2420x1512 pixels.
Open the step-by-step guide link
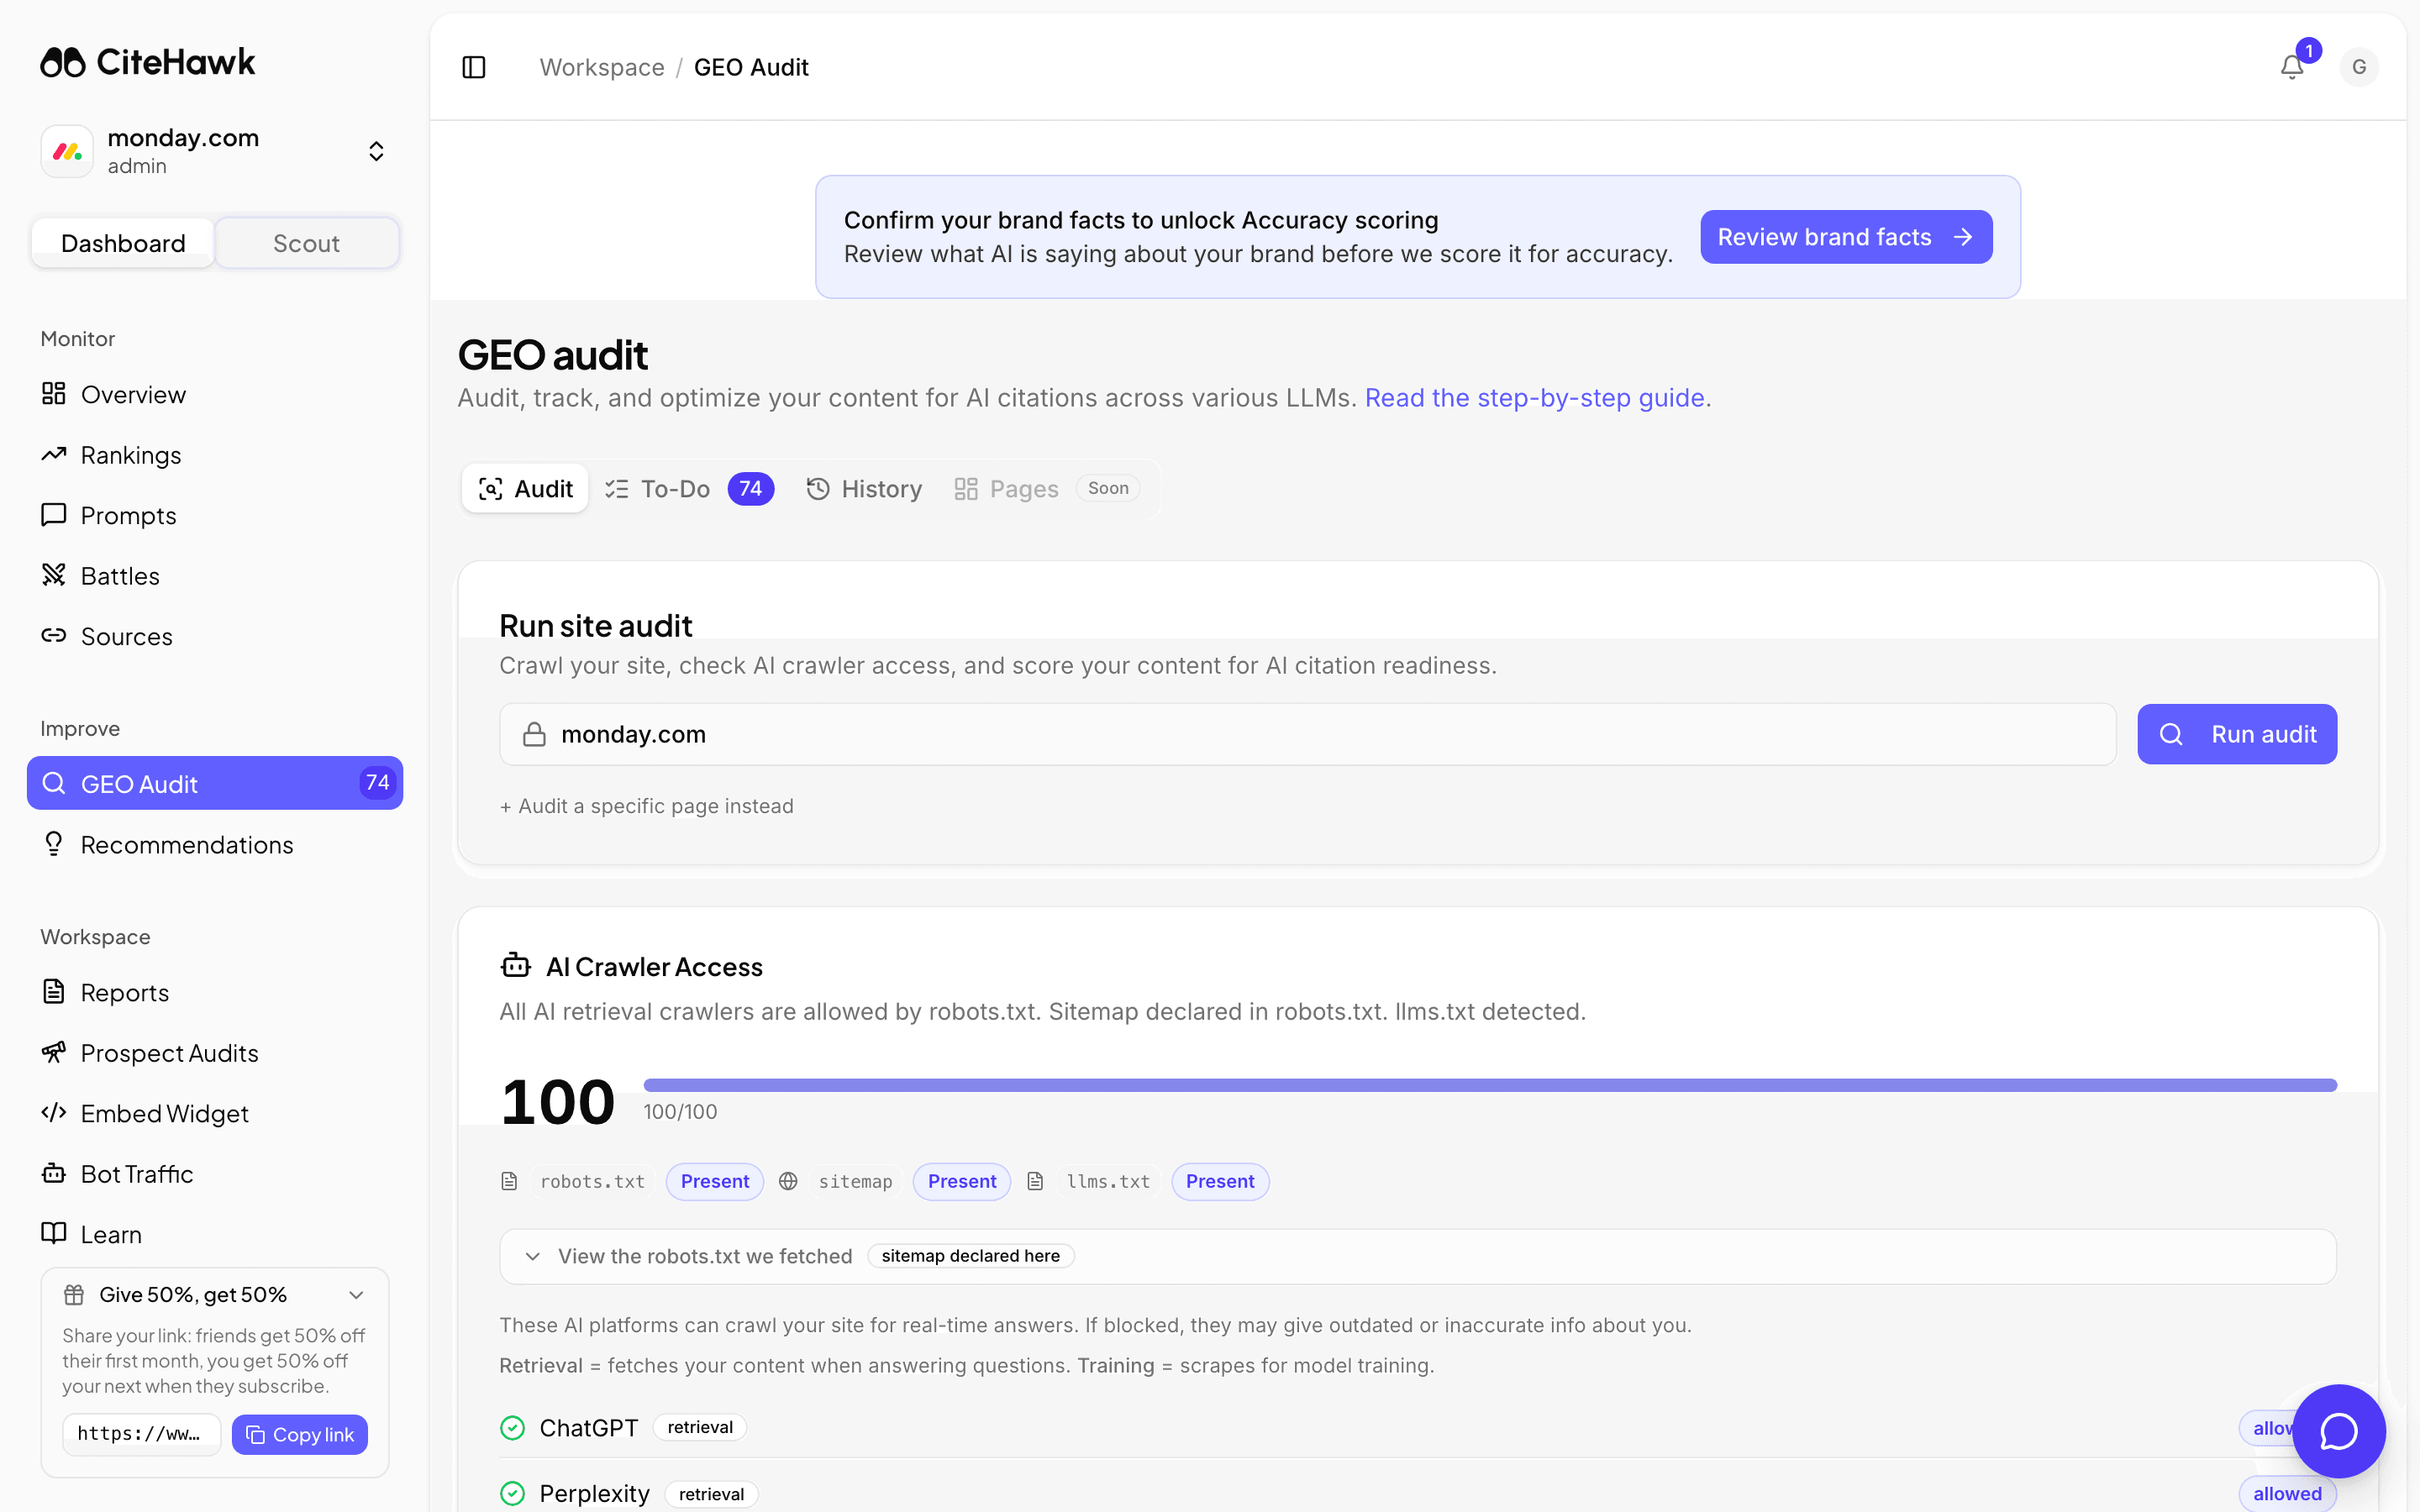(1534, 398)
